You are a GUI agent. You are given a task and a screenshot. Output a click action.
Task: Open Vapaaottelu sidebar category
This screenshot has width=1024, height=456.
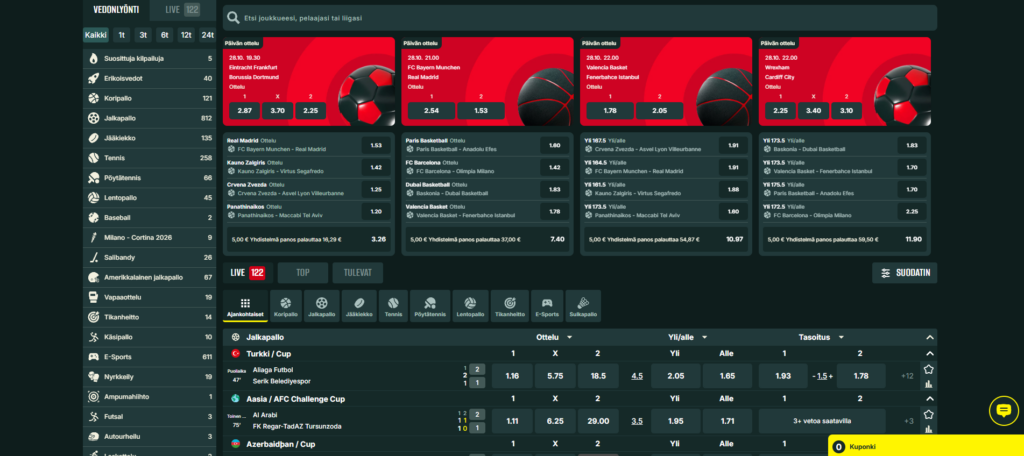pos(150,297)
